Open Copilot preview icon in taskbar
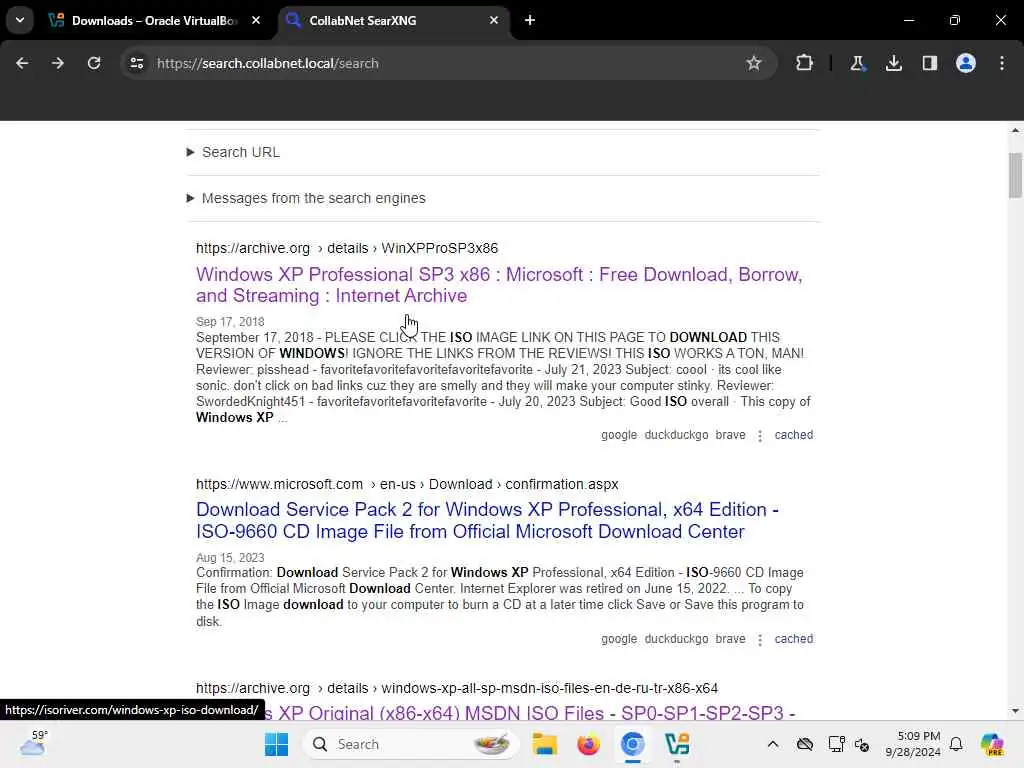Screen dimensions: 1024x768 click(x=992, y=744)
